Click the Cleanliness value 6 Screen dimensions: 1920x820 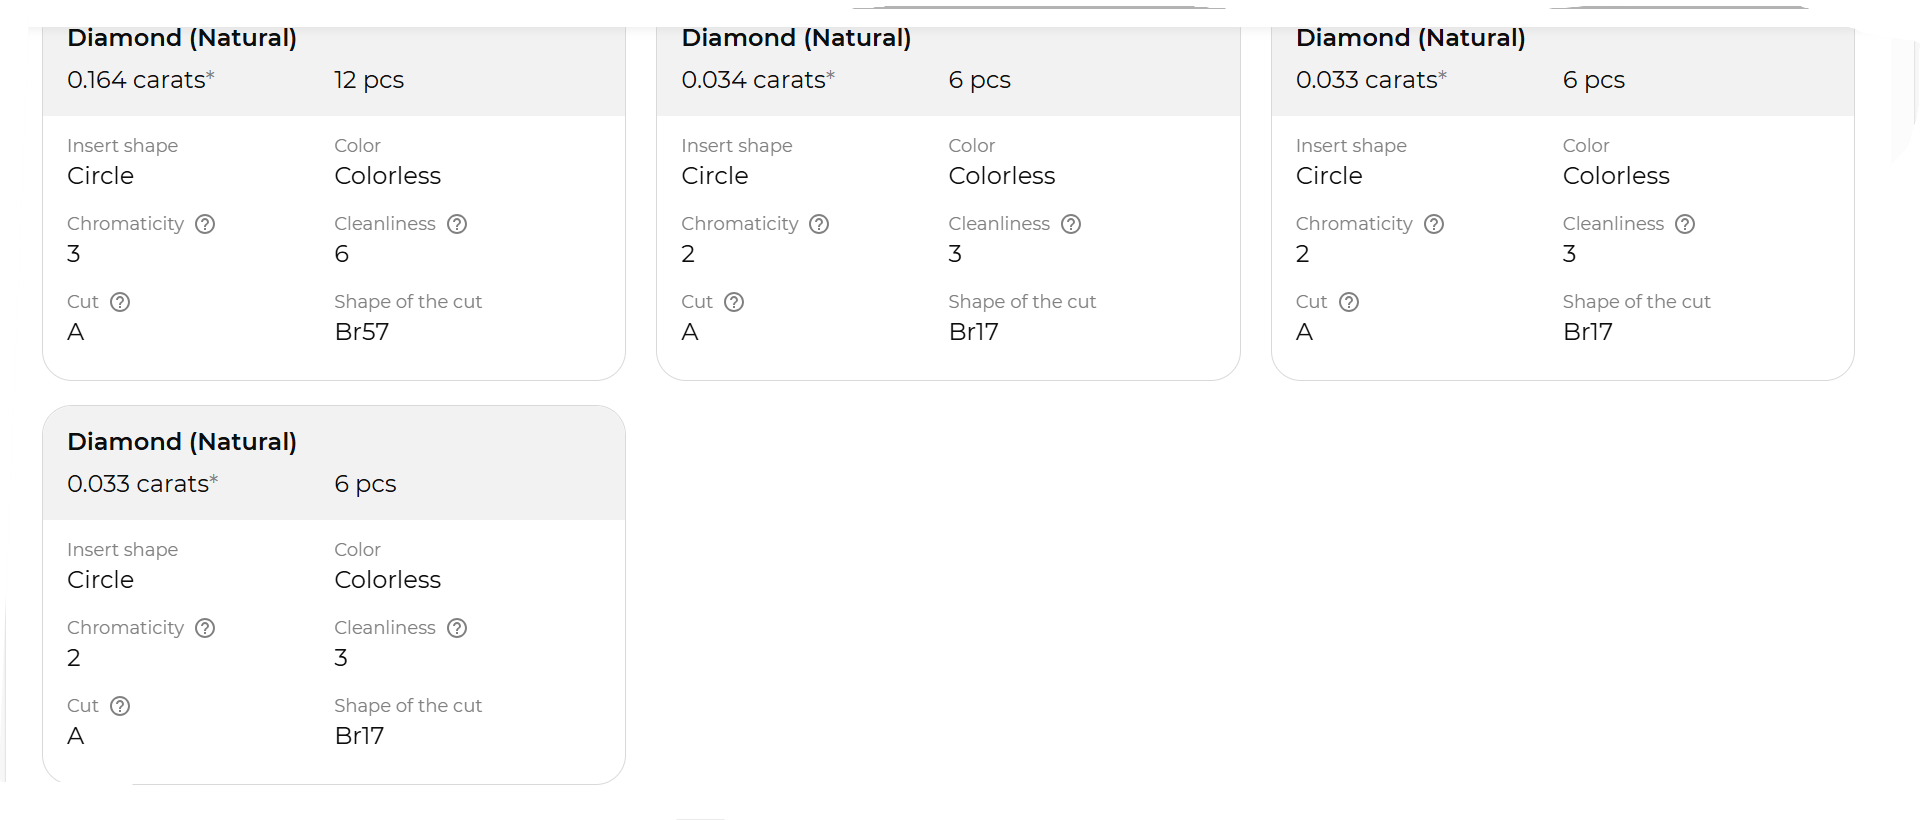tap(341, 254)
